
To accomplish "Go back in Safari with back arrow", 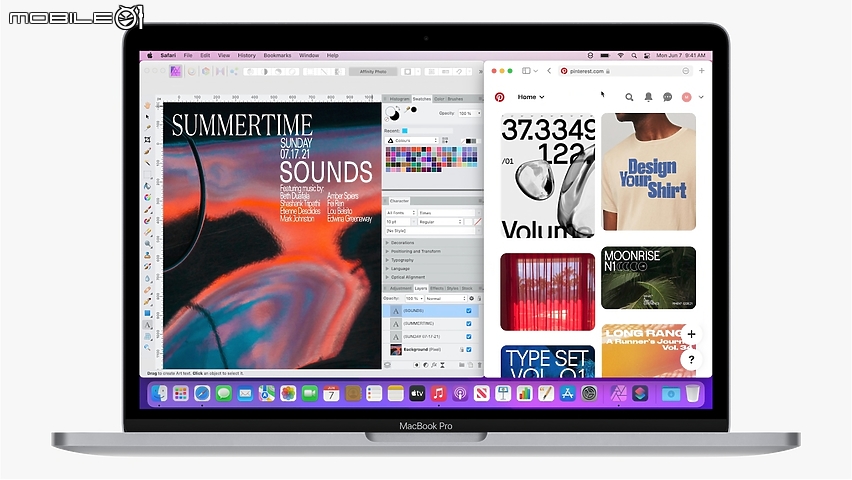I will click(549, 71).
